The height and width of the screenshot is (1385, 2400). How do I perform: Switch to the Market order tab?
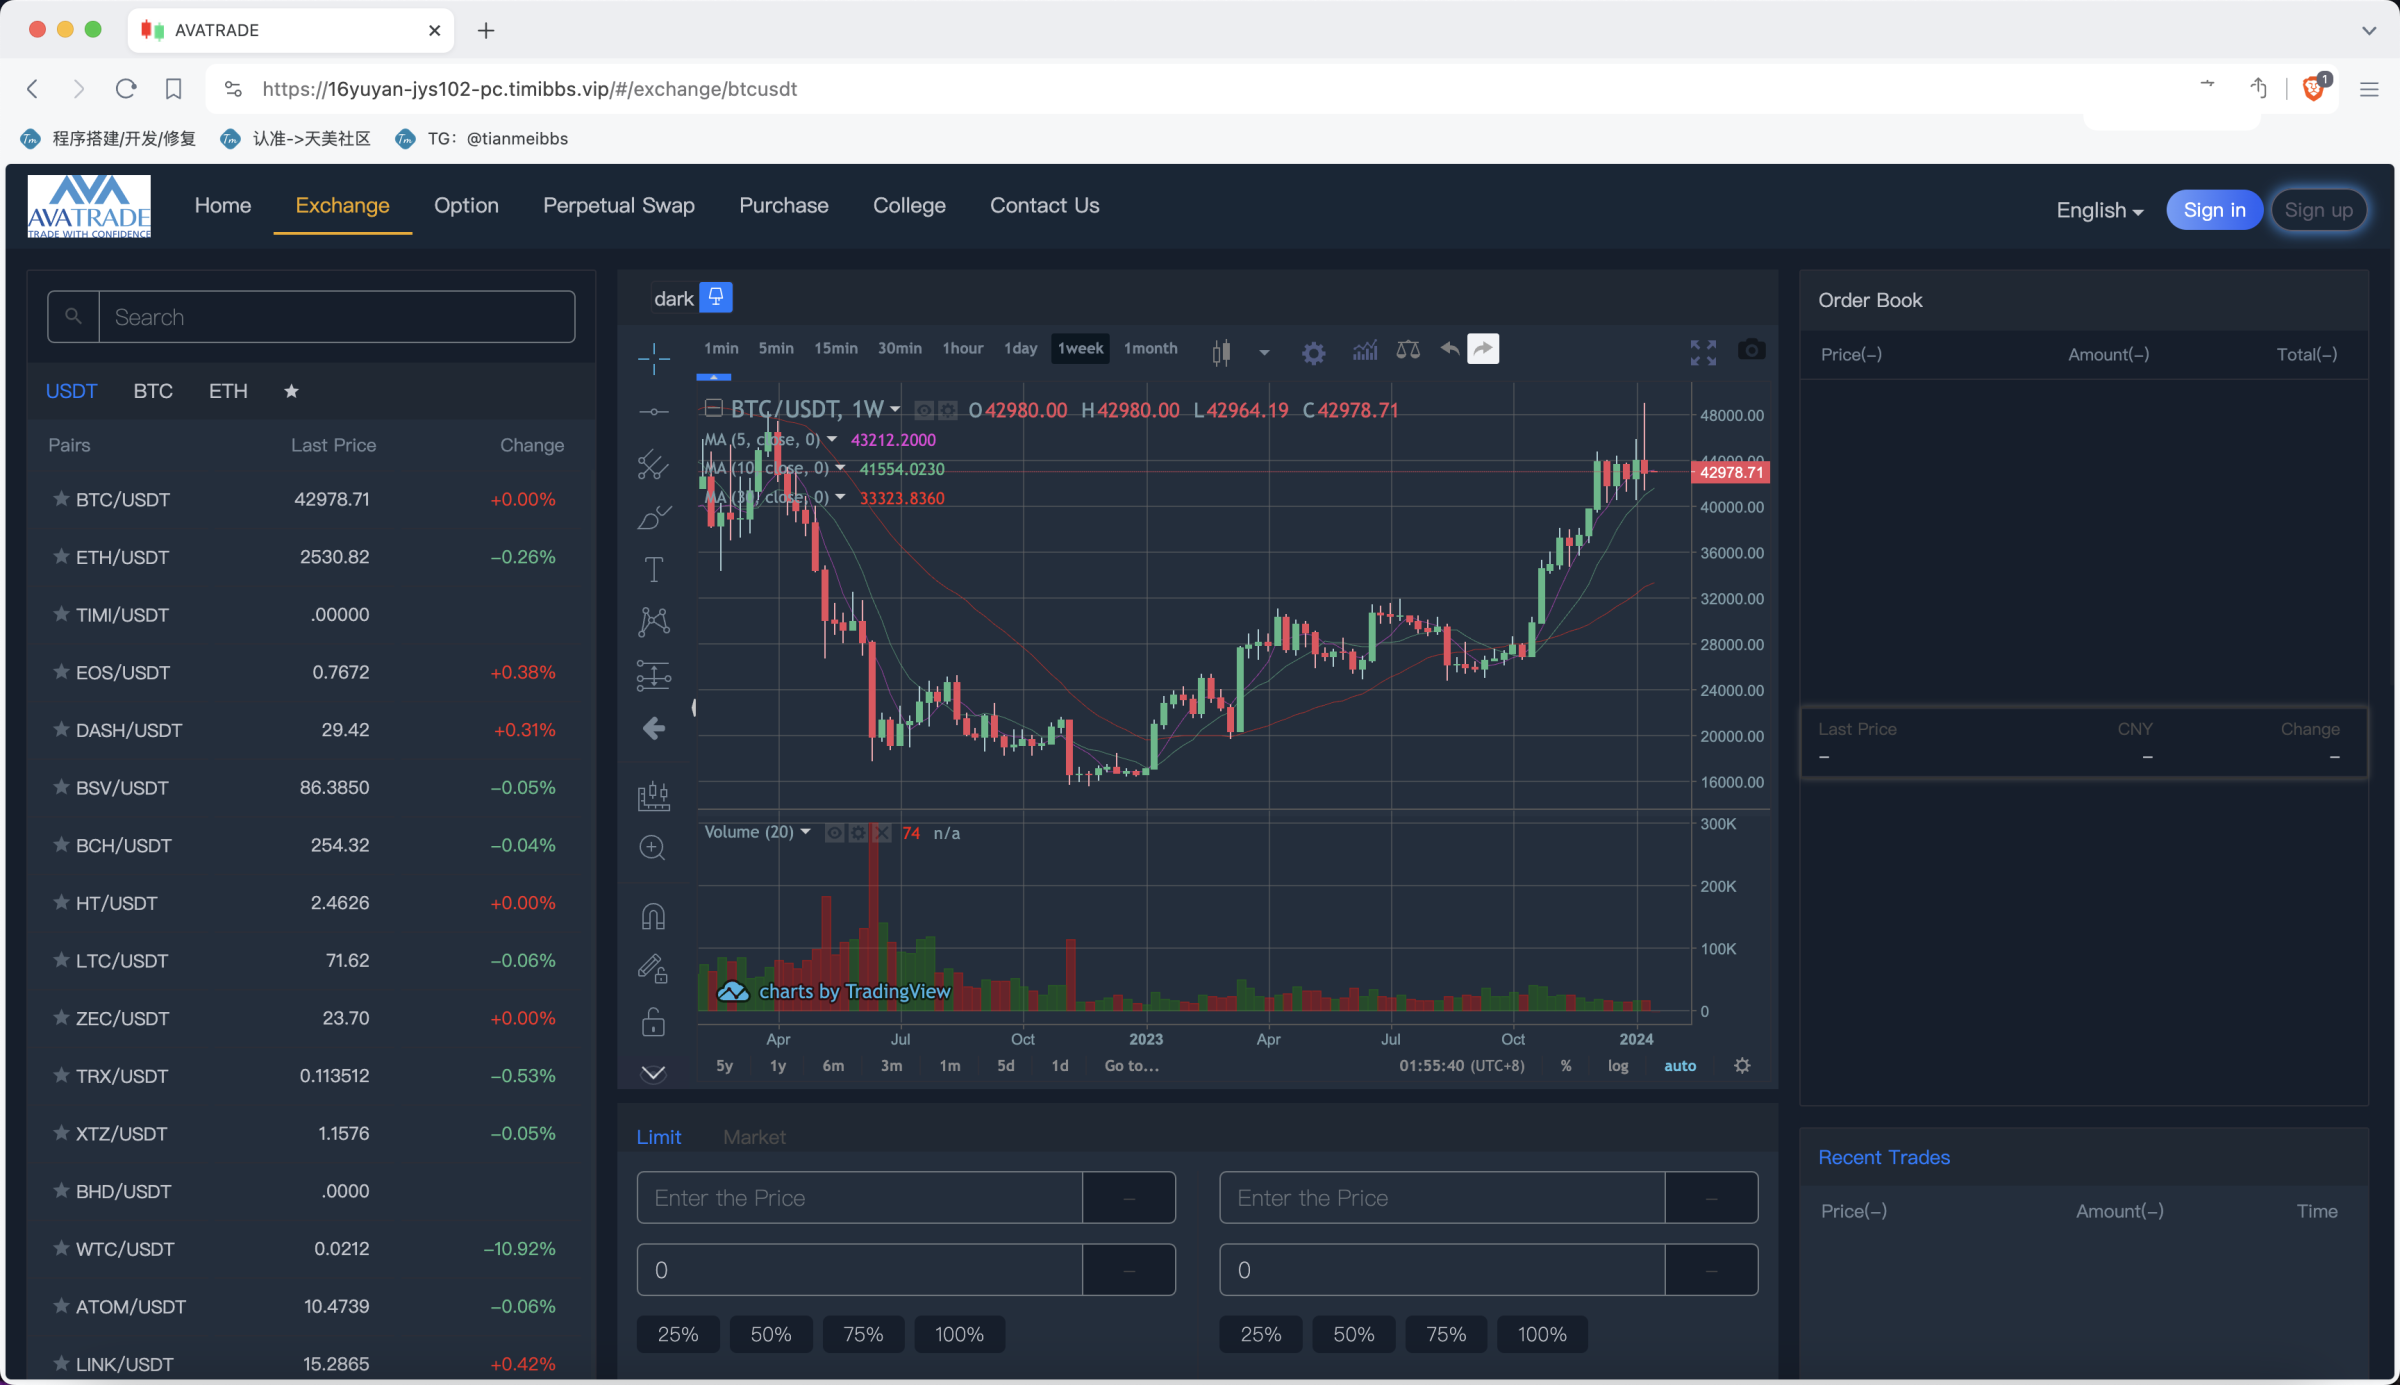pyautogui.click(x=754, y=1137)
